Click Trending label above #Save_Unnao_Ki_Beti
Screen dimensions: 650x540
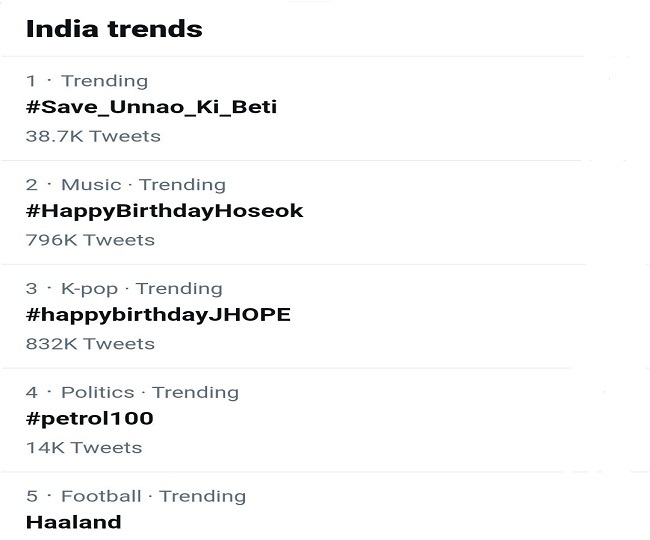(104, 81)
